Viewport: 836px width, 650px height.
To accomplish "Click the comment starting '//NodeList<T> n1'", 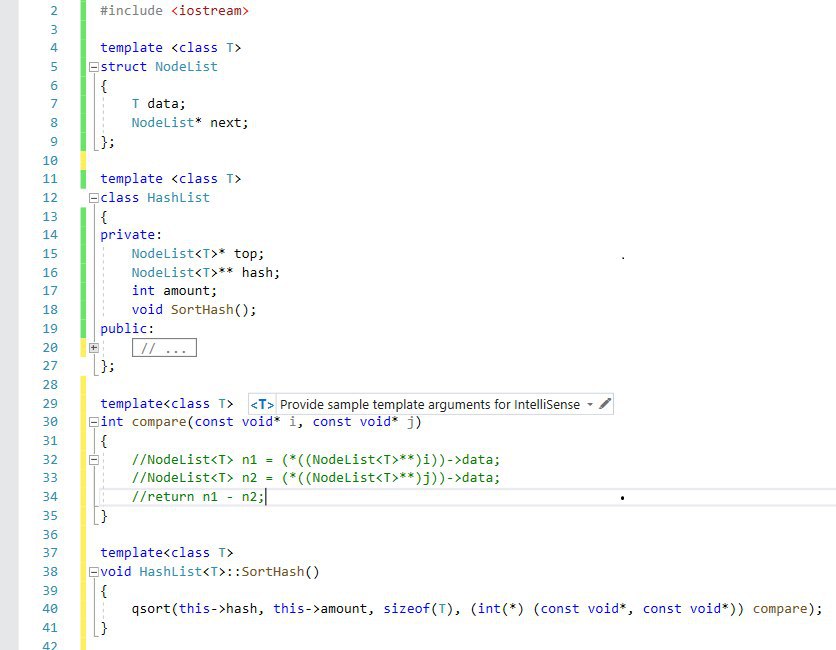I will coord(316,460).
